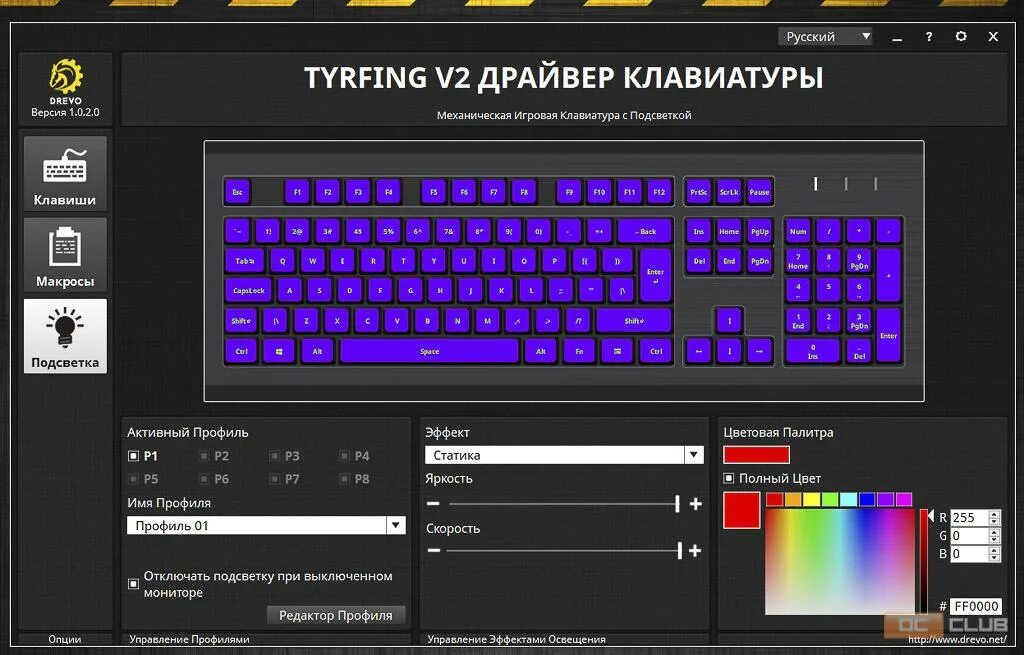The height and width of the screenshot is (655, 1024).
Task: Select the PrtSc key on keyboard preview
Action: (698, 192)
